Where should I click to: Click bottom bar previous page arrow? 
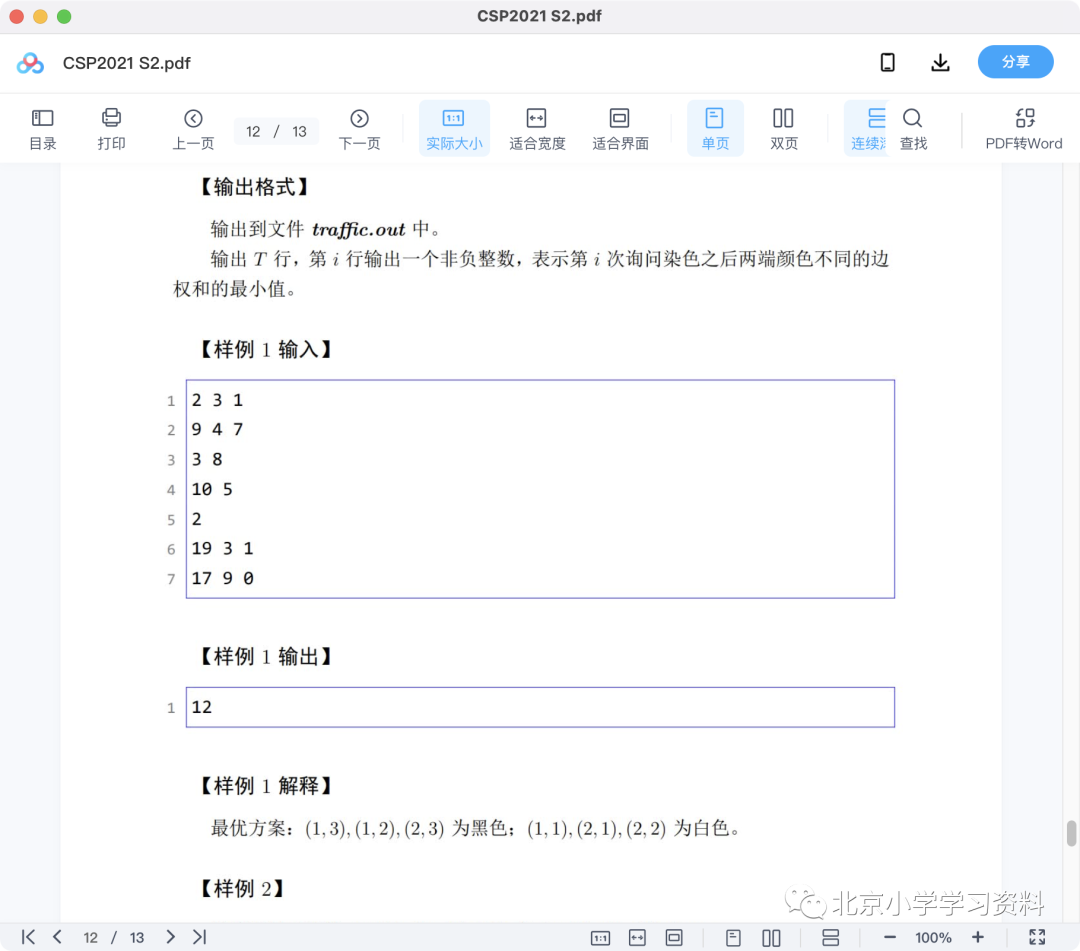tap(57, 937)
